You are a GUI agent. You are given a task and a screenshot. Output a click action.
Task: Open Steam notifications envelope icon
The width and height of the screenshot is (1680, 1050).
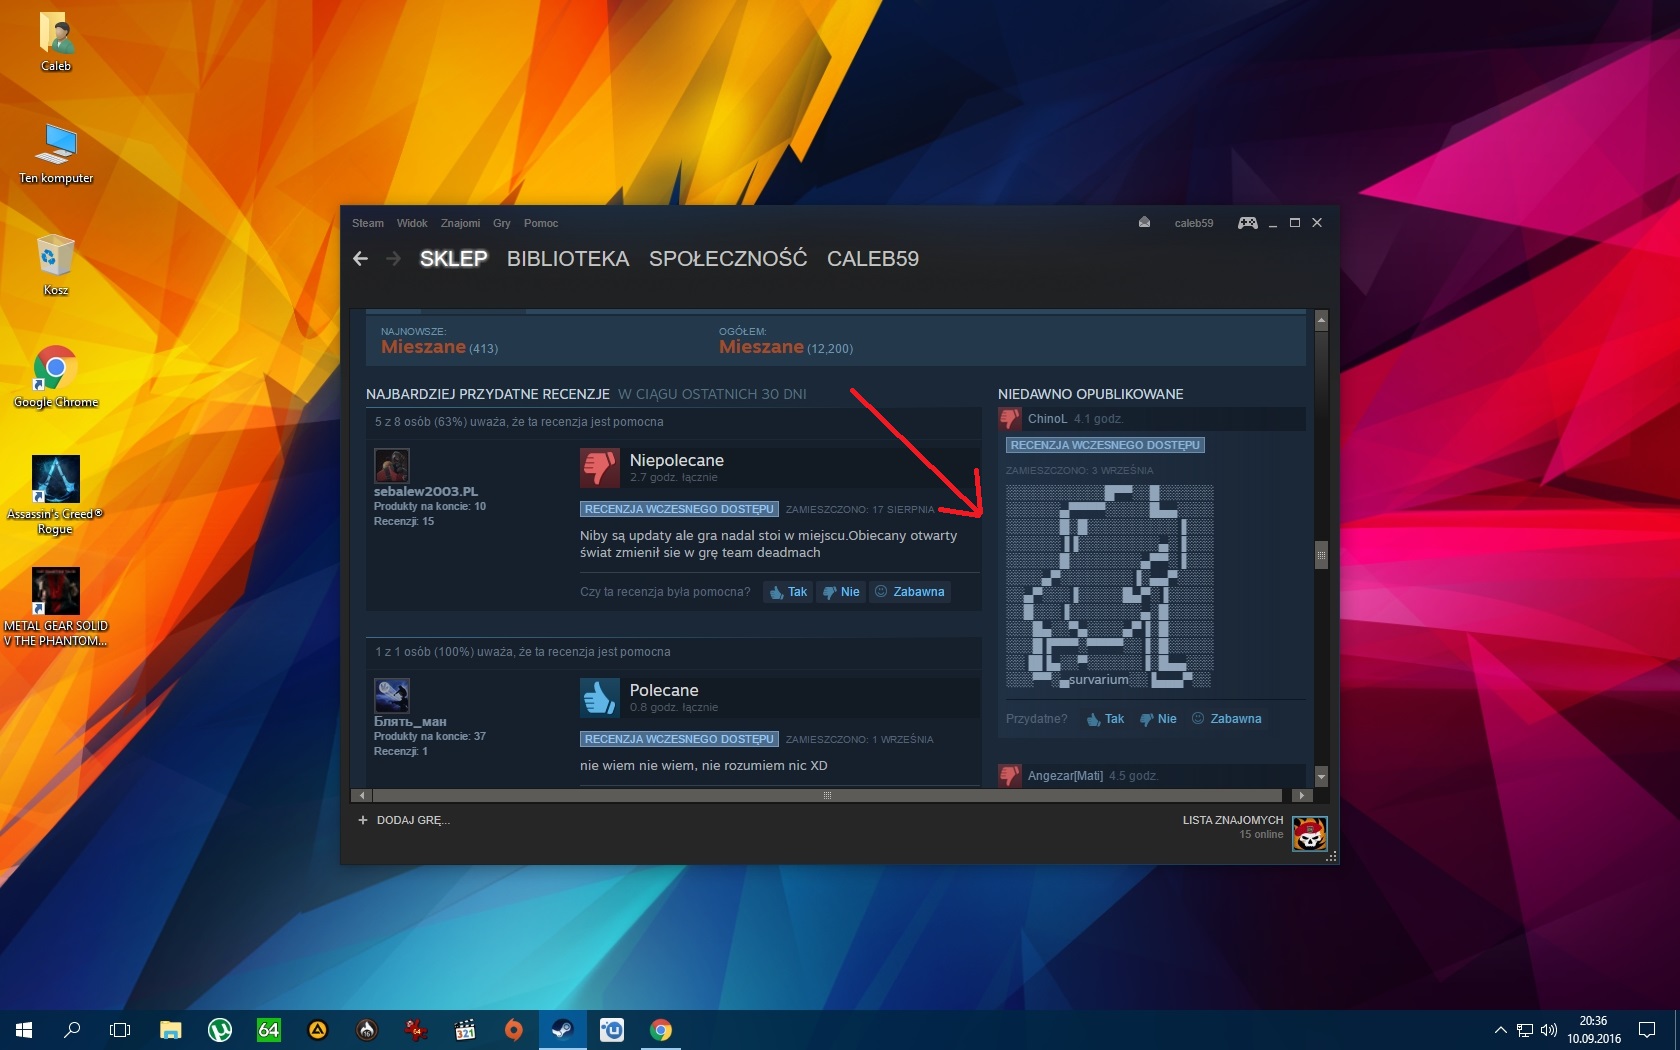coord(1144,223)
